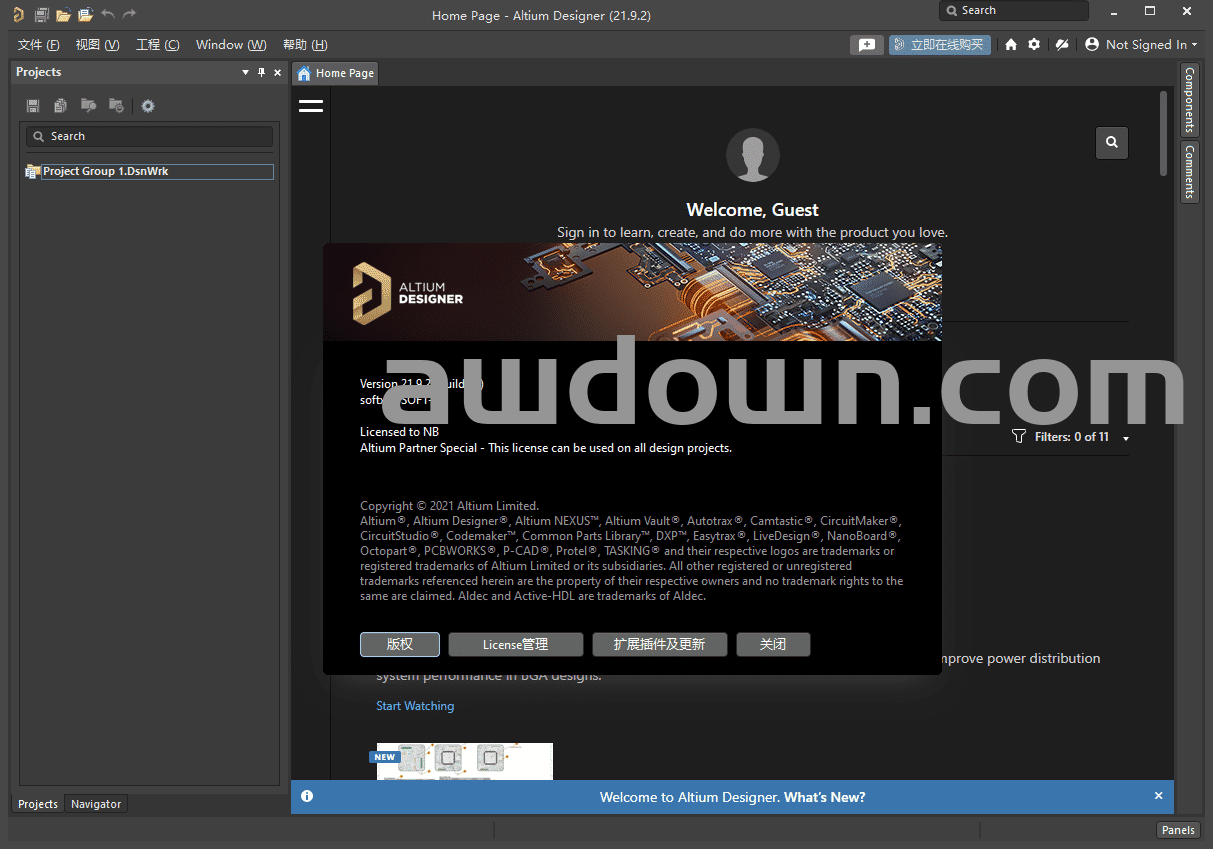
Task: Click the License管理 button
Action: click(515, 645)
